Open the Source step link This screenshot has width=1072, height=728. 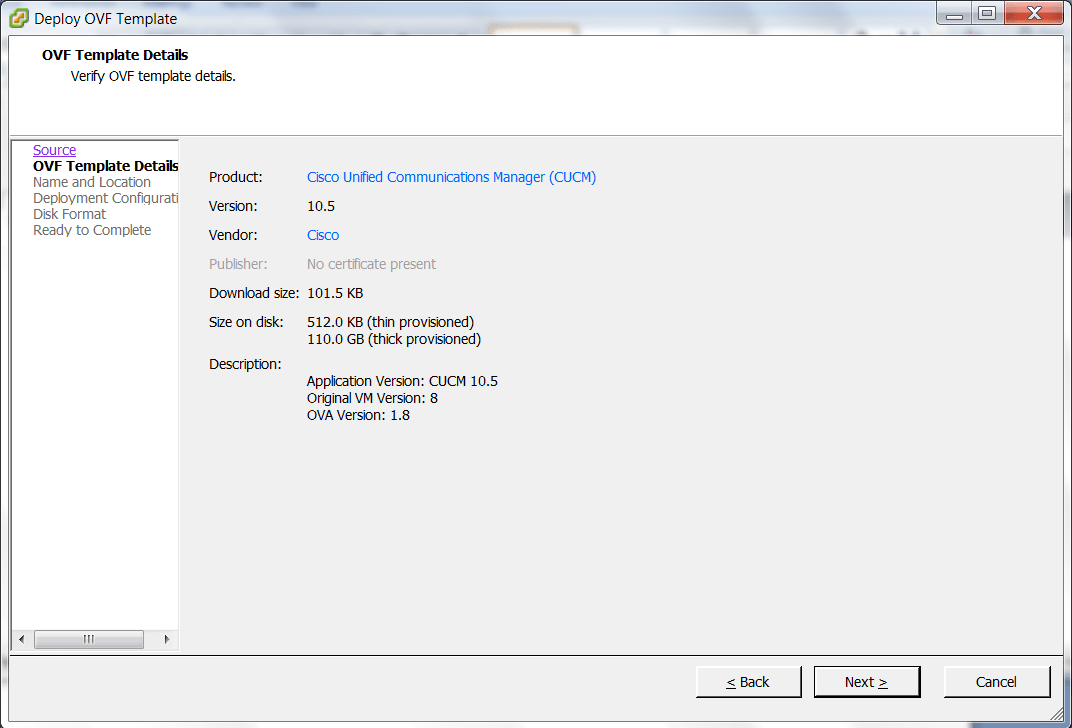54,150
